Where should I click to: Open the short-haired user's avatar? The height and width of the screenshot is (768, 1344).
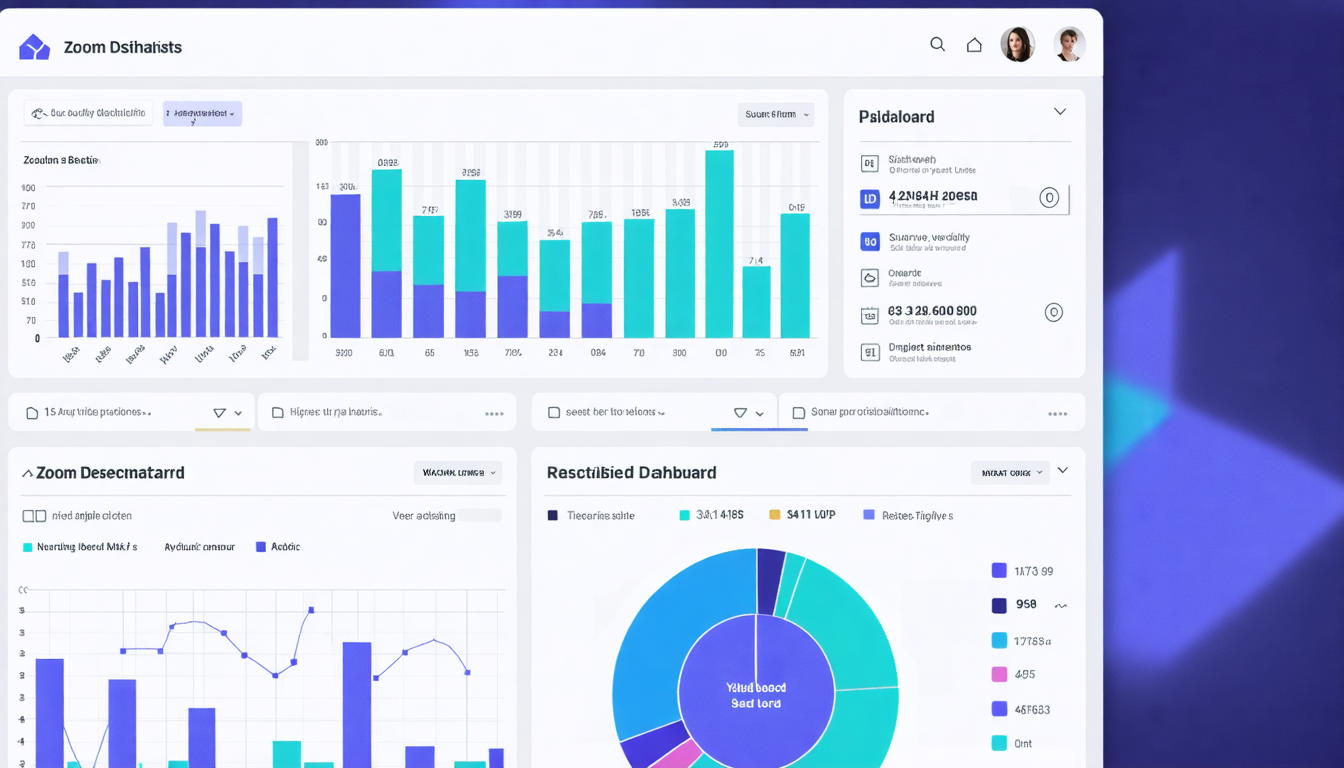click(x=1069, y=44)
